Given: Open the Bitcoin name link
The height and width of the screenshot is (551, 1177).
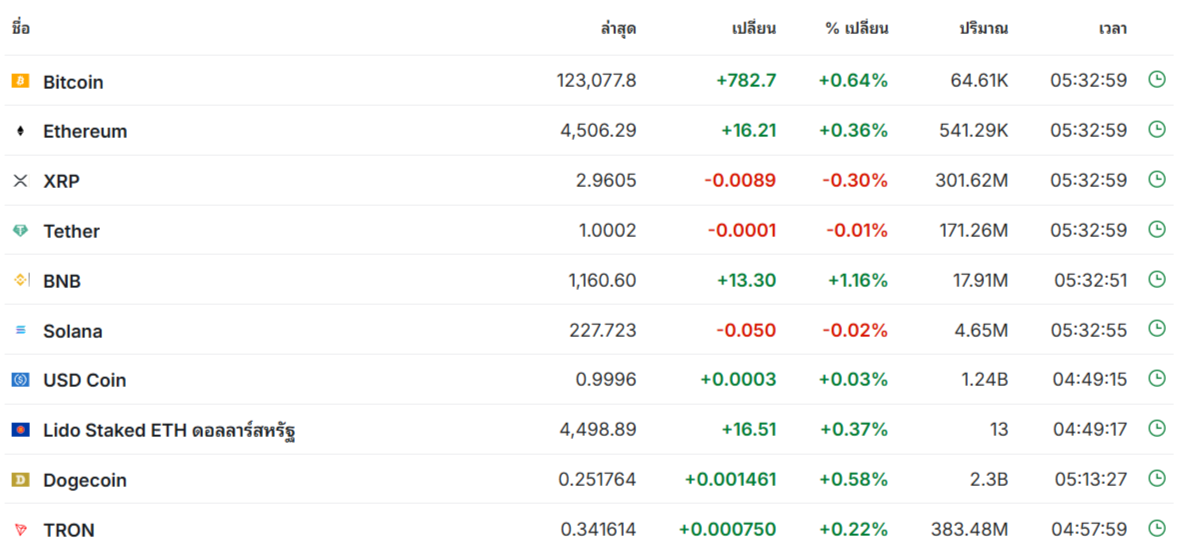Looking at the screenshot, I should 73,82.
